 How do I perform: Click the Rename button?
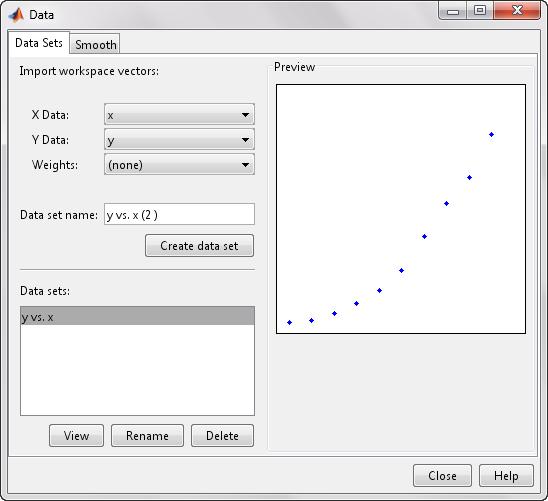pyautogui.click(x=147, y=436)
